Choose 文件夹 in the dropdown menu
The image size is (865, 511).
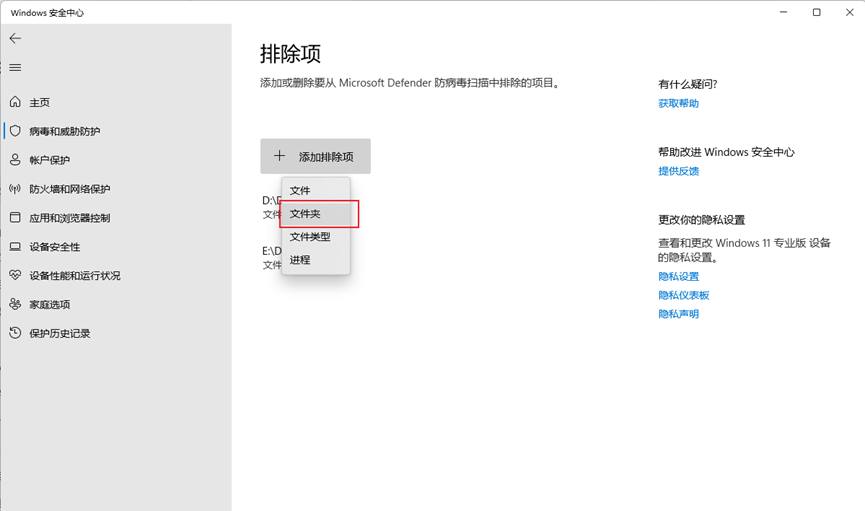coord(305,214)
